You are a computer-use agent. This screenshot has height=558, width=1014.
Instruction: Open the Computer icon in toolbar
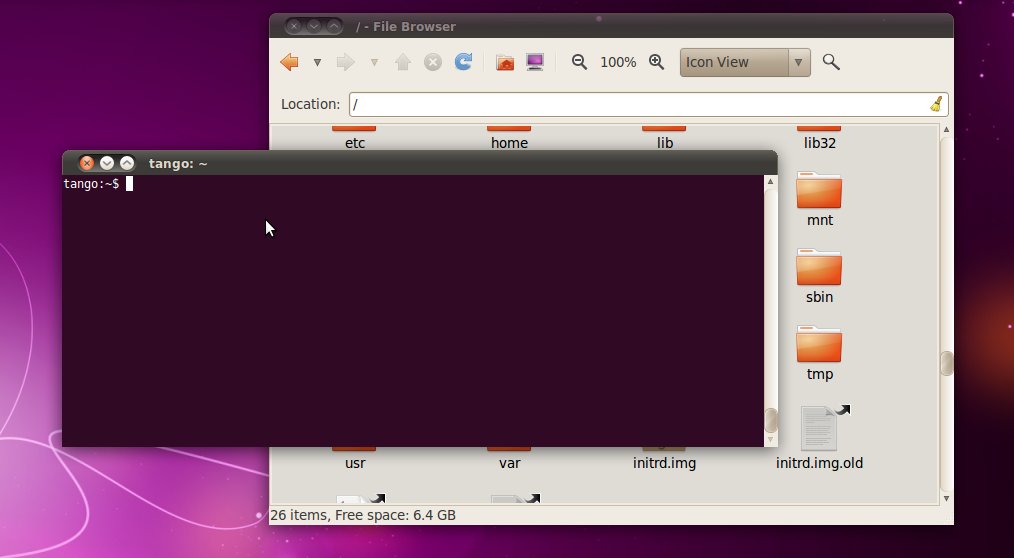tap(535, 62)
